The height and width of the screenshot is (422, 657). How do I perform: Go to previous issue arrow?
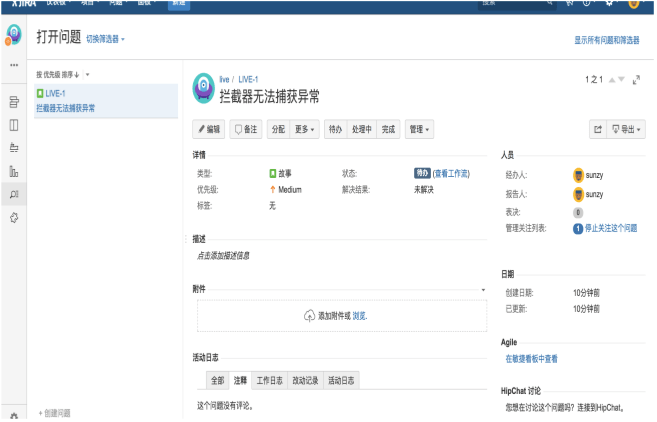612,80
